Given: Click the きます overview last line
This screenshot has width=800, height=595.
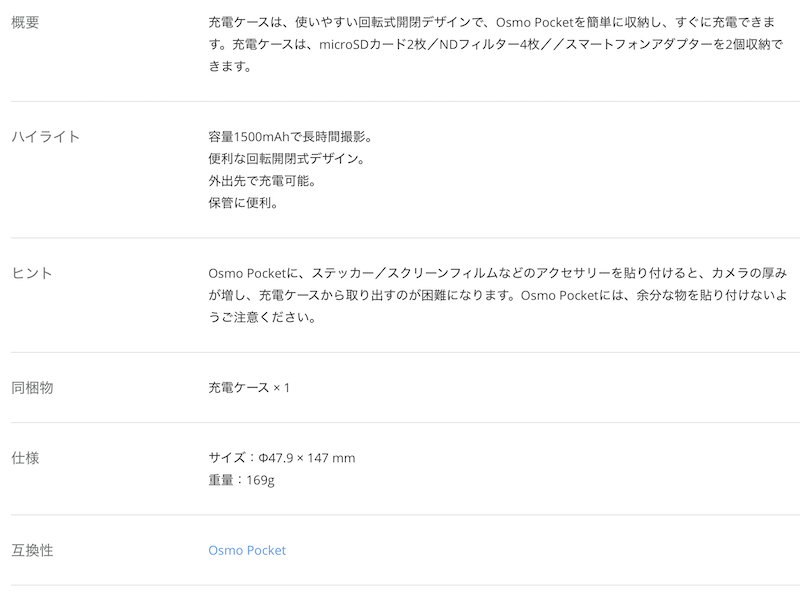Looking at the screenshot, I should [x=230, y=66].
